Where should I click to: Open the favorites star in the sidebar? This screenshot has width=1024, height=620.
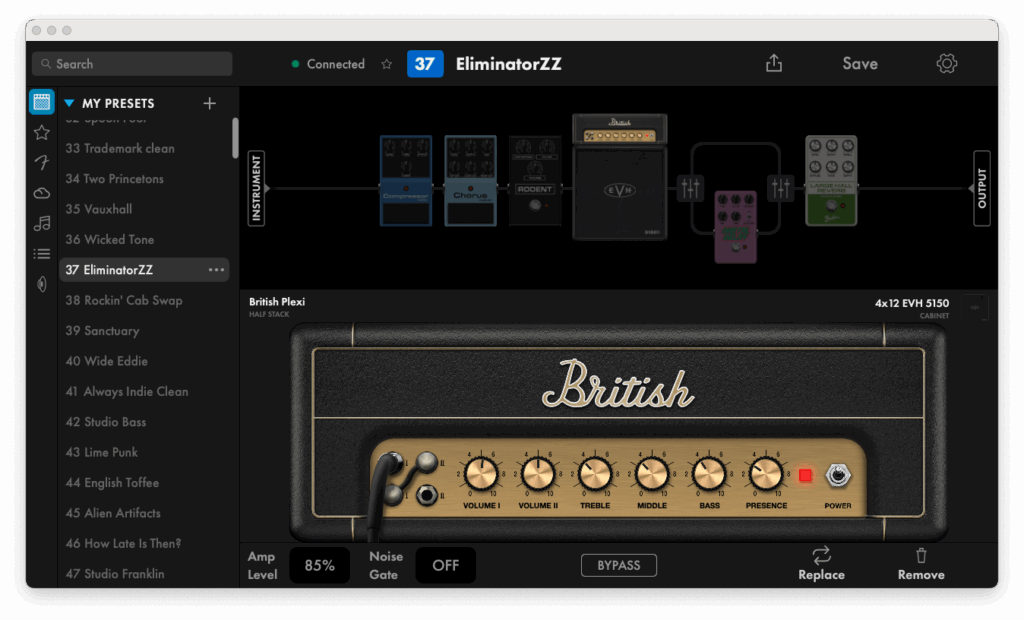coord(42,133)
